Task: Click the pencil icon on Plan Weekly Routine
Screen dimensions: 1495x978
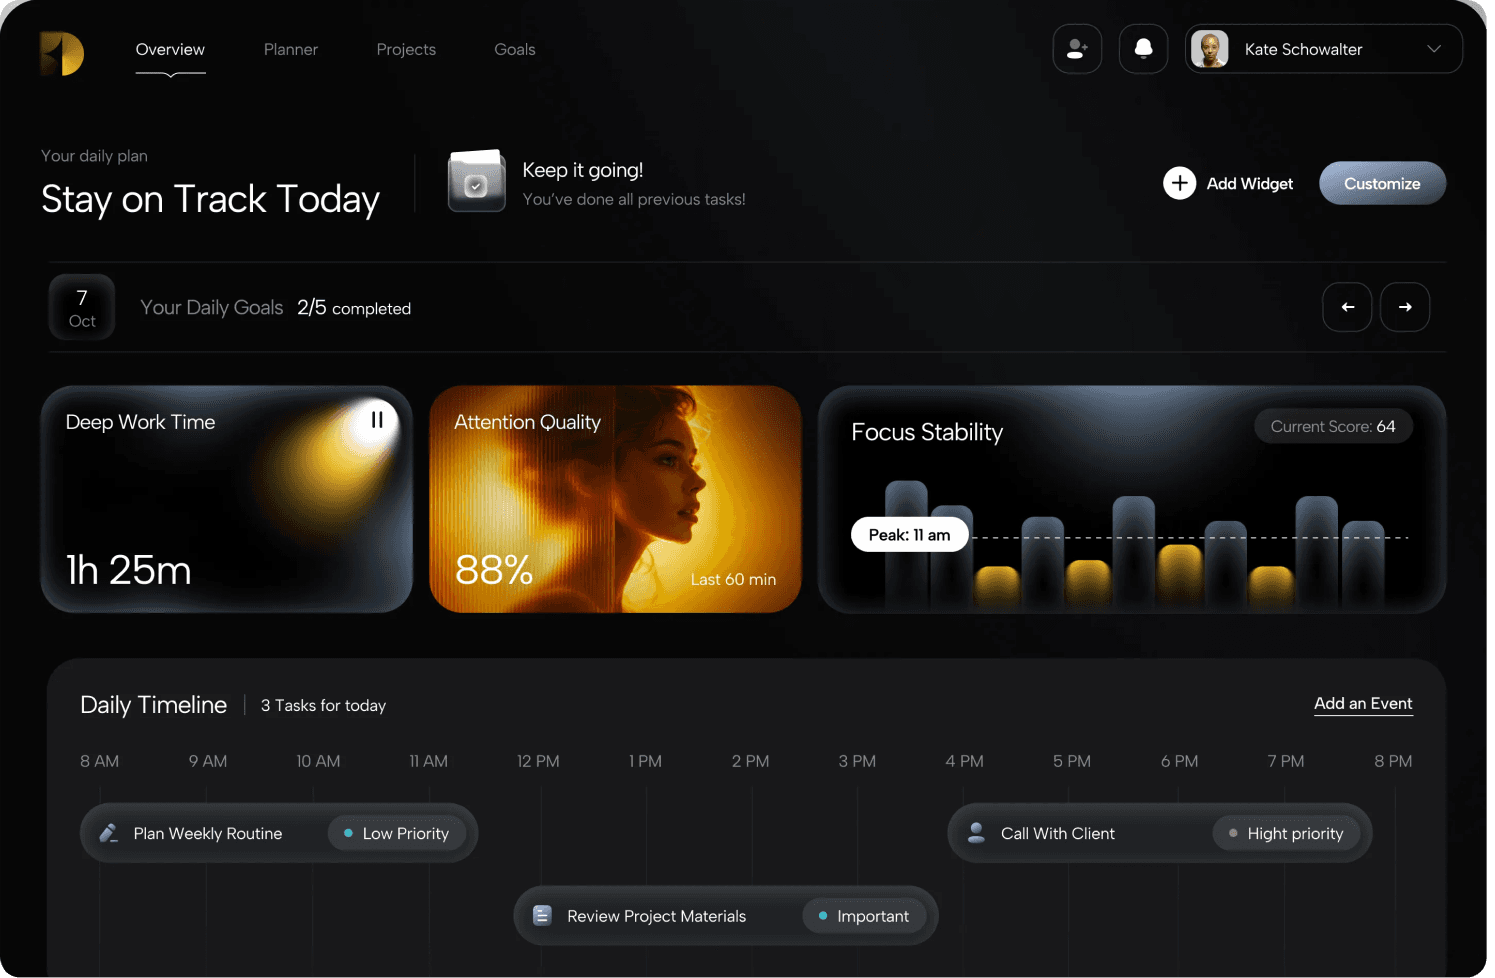Action: (x=109, y=833)
